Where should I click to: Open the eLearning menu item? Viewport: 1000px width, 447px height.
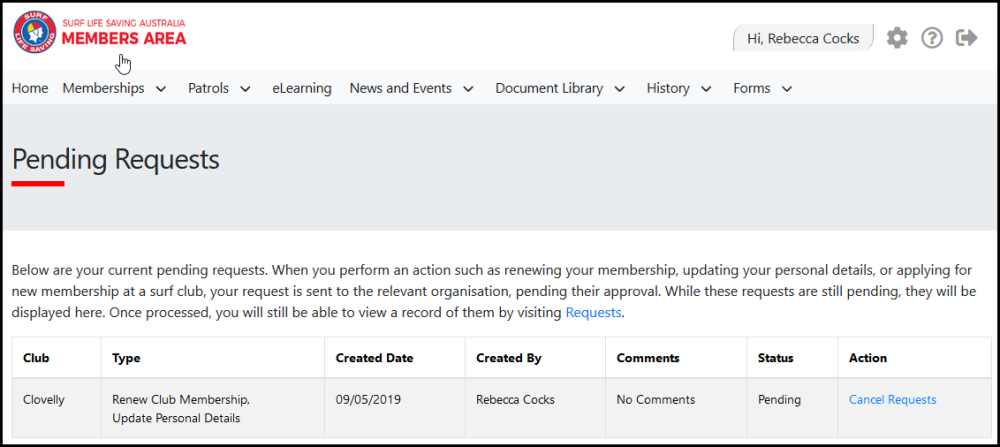tap(302, 88)
